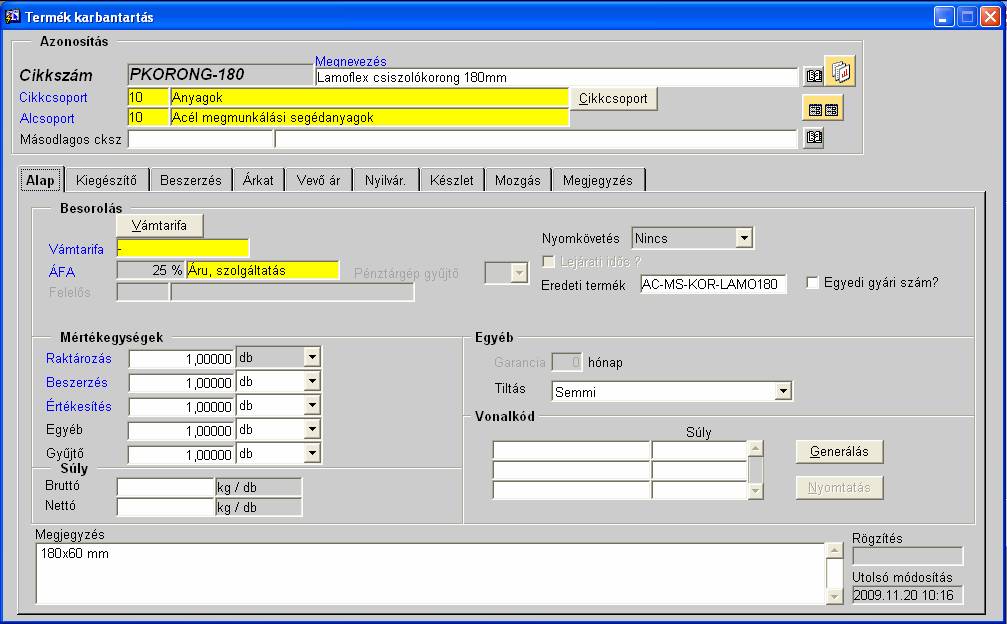Screen dimensions: 1007x624
Task: Open the book lookup icon for Másodlagos cksz
Action: point(814,137)
